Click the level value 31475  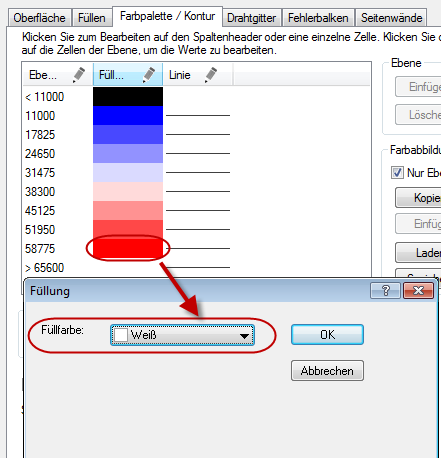[x=40, y=173]
